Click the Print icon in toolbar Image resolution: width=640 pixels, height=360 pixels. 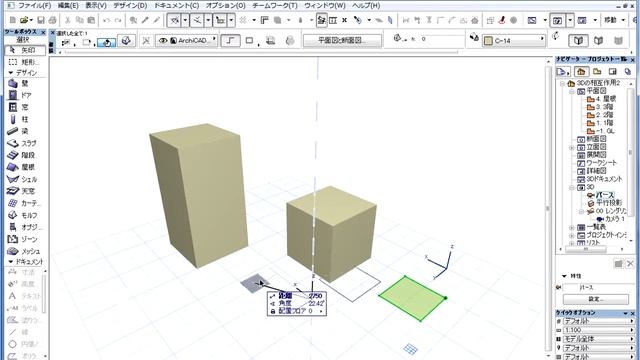pyautogui.click(x=53, y=20)
